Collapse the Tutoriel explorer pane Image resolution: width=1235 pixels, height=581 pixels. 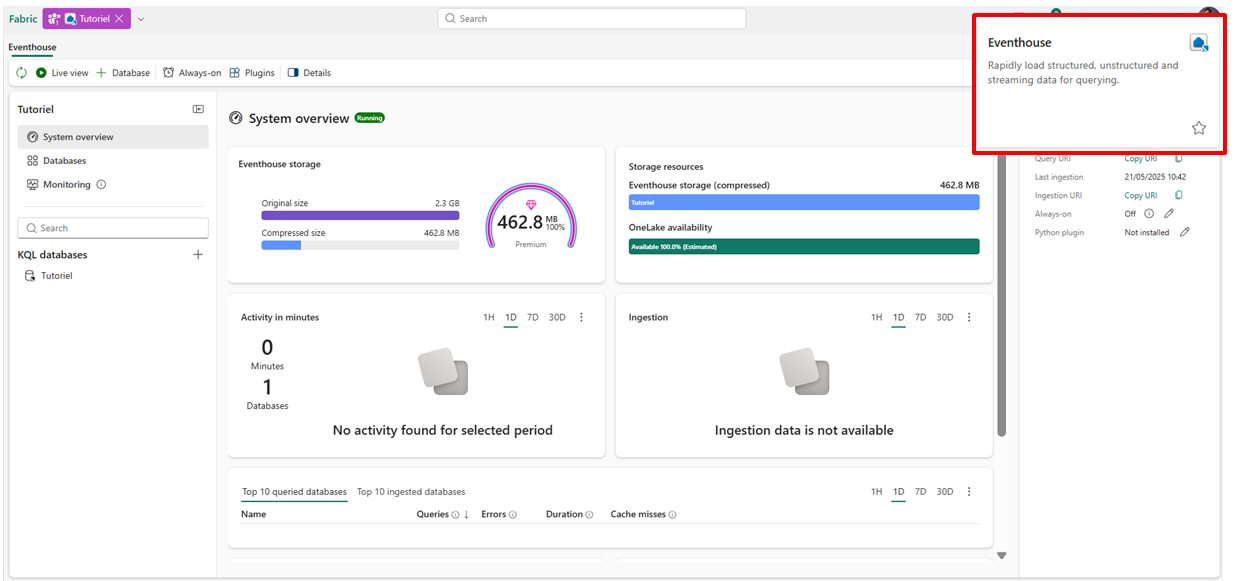tap(198, 109)
